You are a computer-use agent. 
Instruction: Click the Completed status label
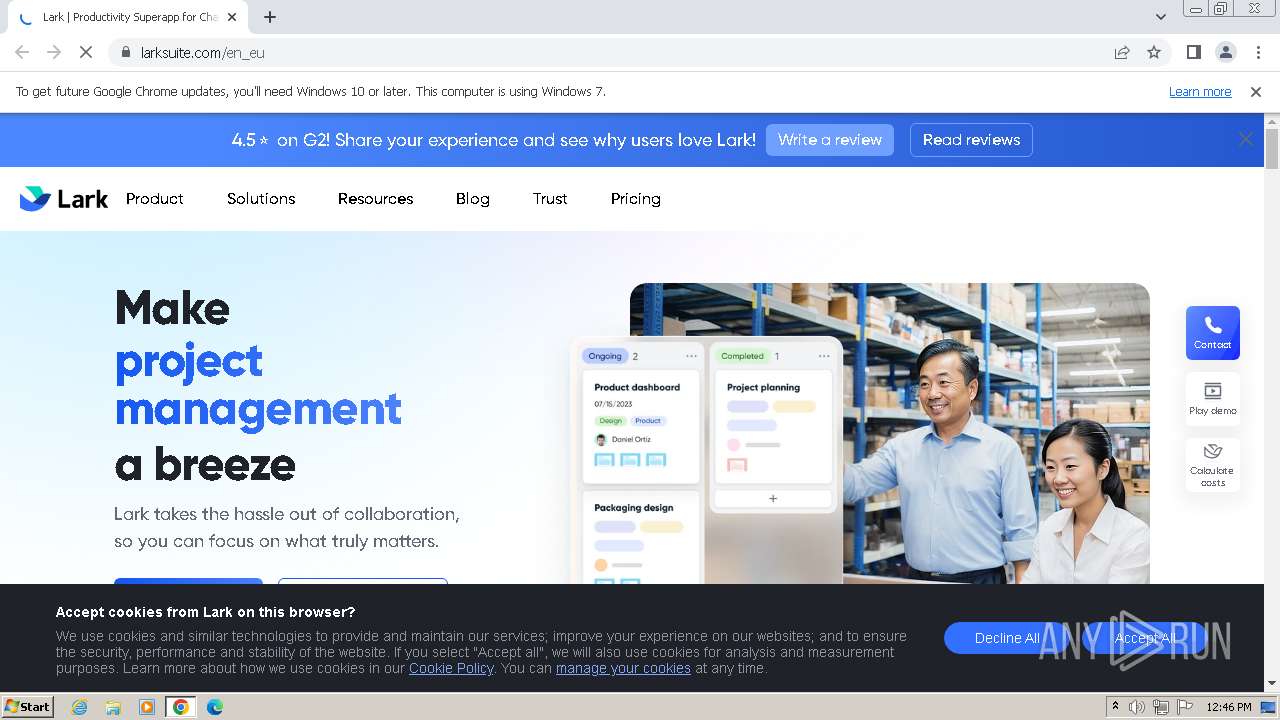point(743,356)
